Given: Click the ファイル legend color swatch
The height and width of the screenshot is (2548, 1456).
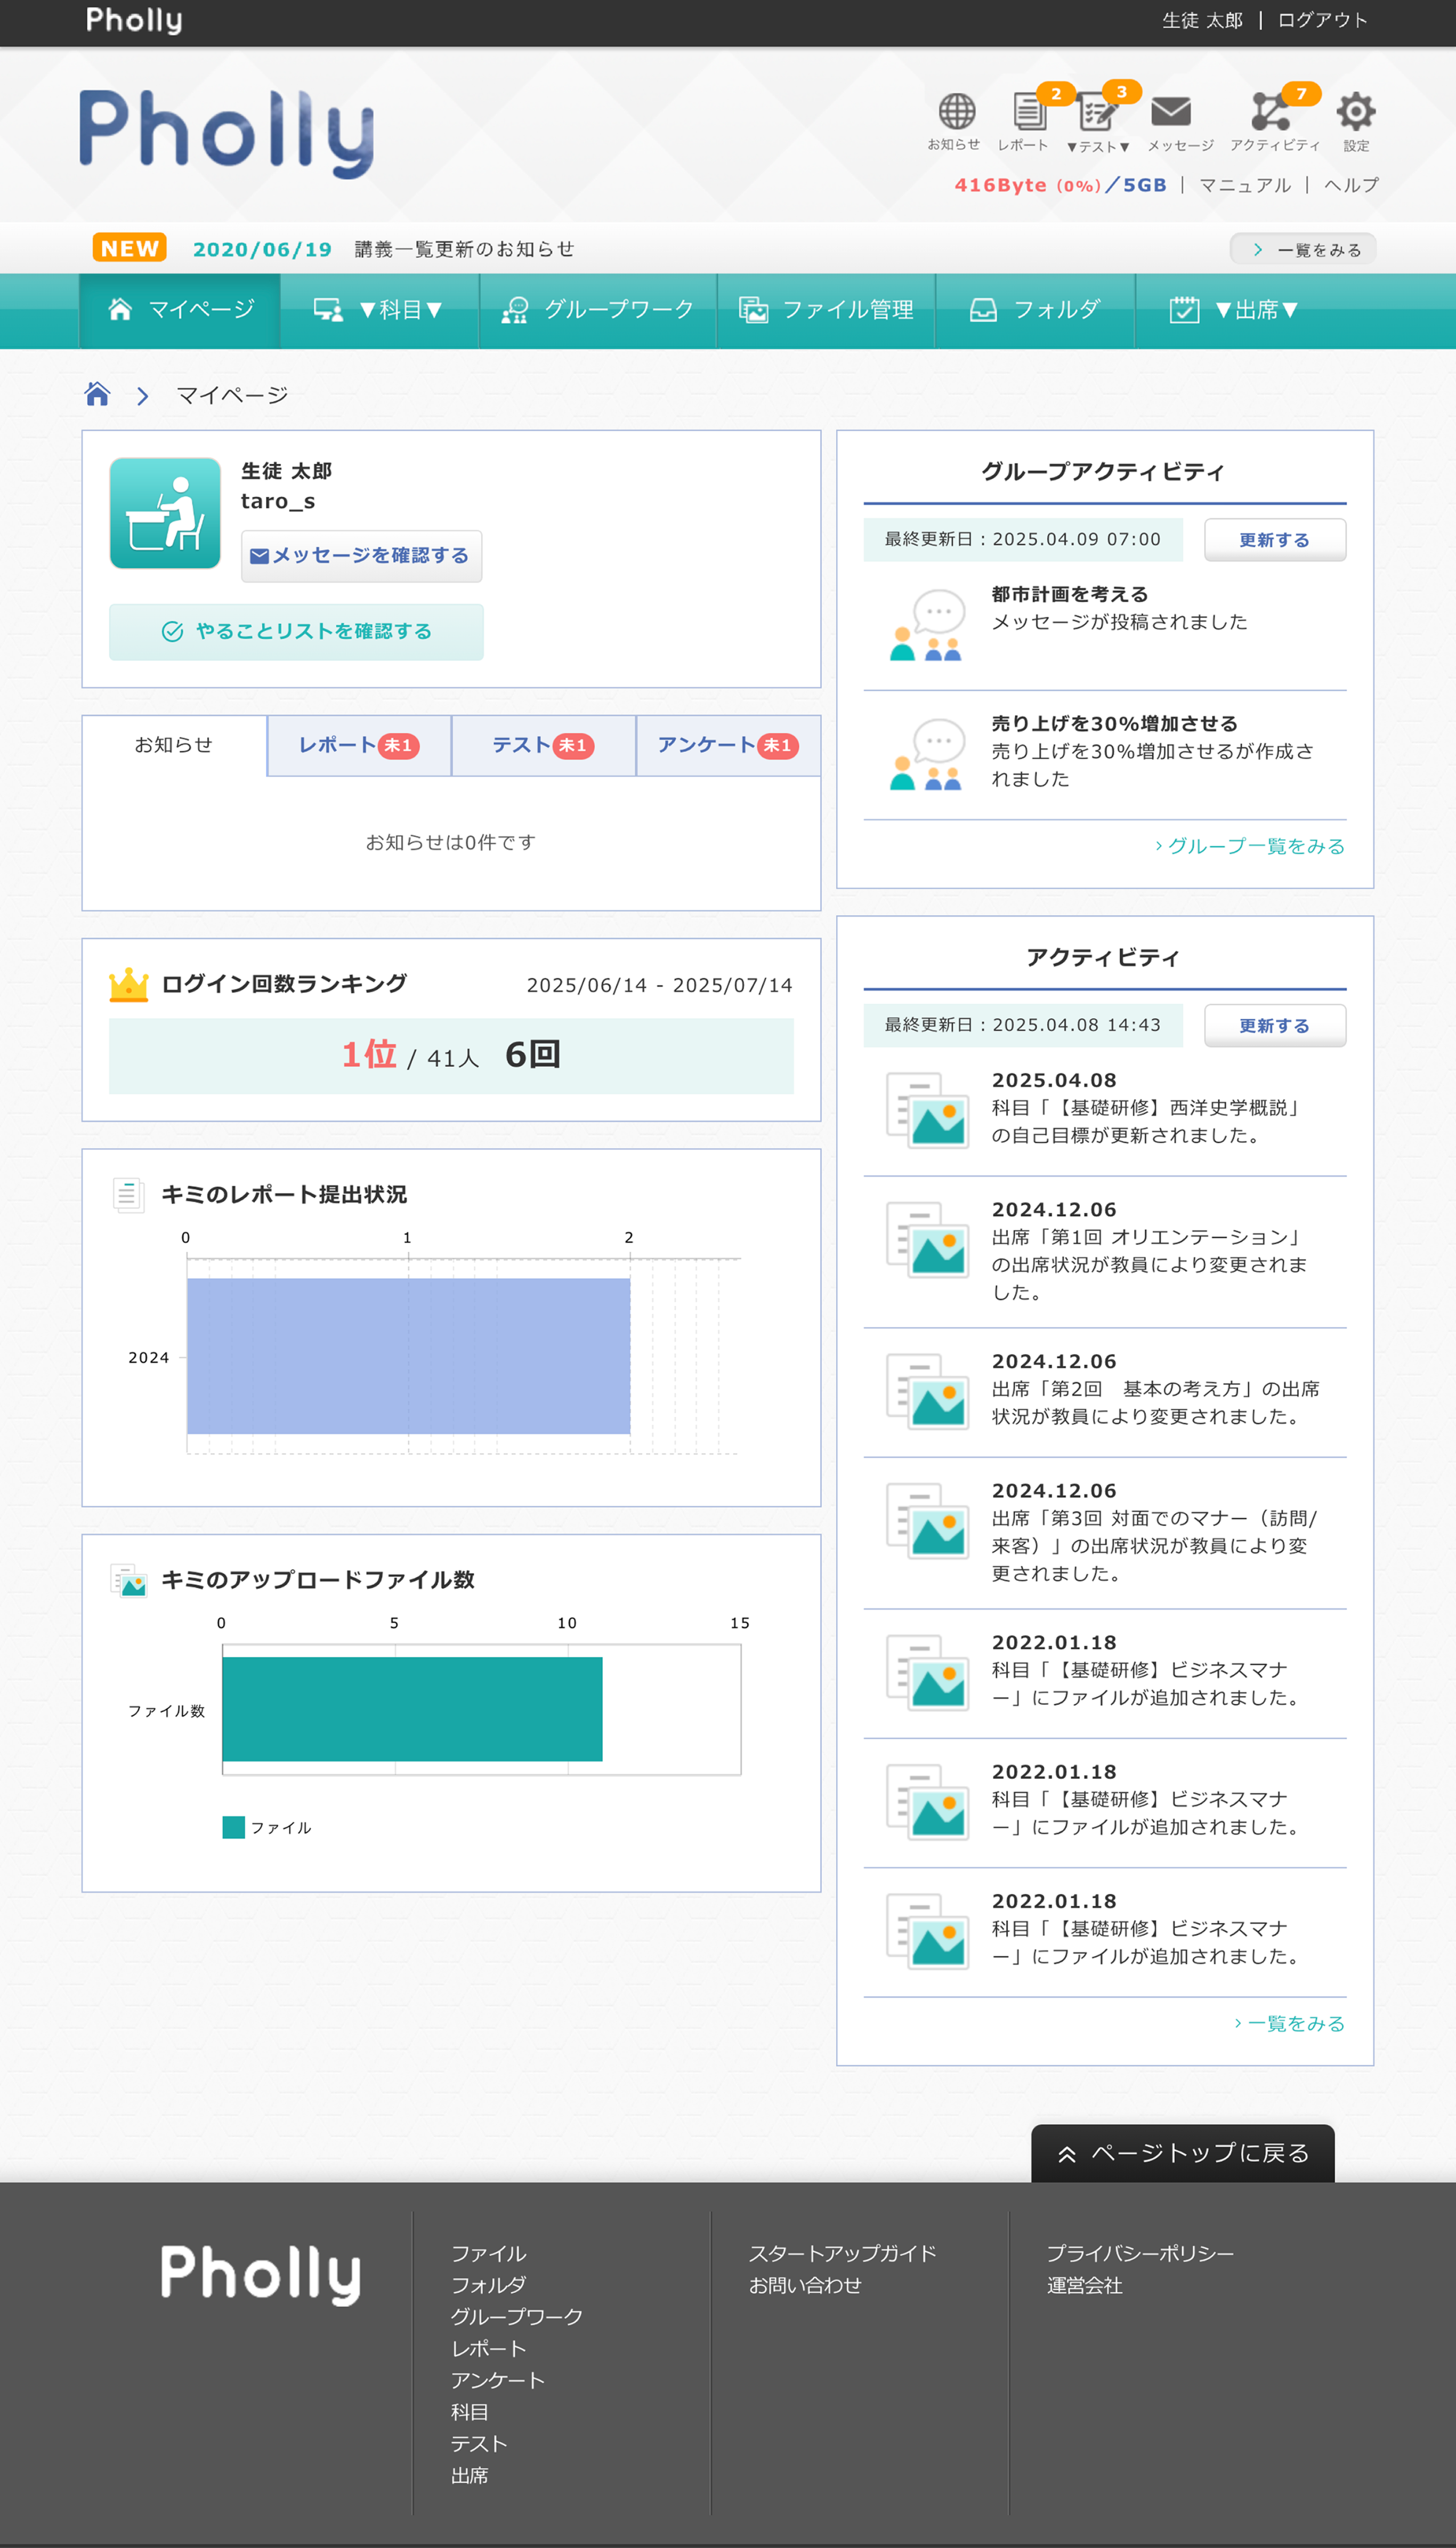Looking at the screenshot, I should click(x=234, y=1827).
